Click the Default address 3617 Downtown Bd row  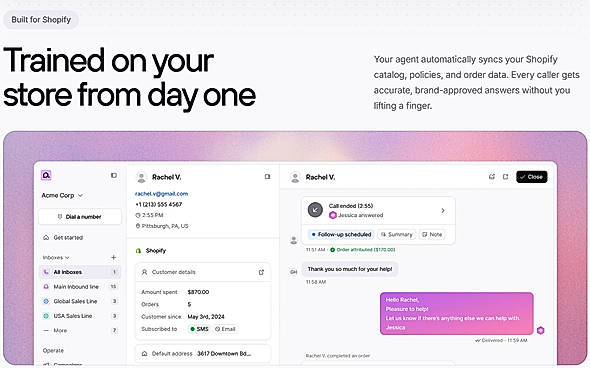tap(203, 354)
